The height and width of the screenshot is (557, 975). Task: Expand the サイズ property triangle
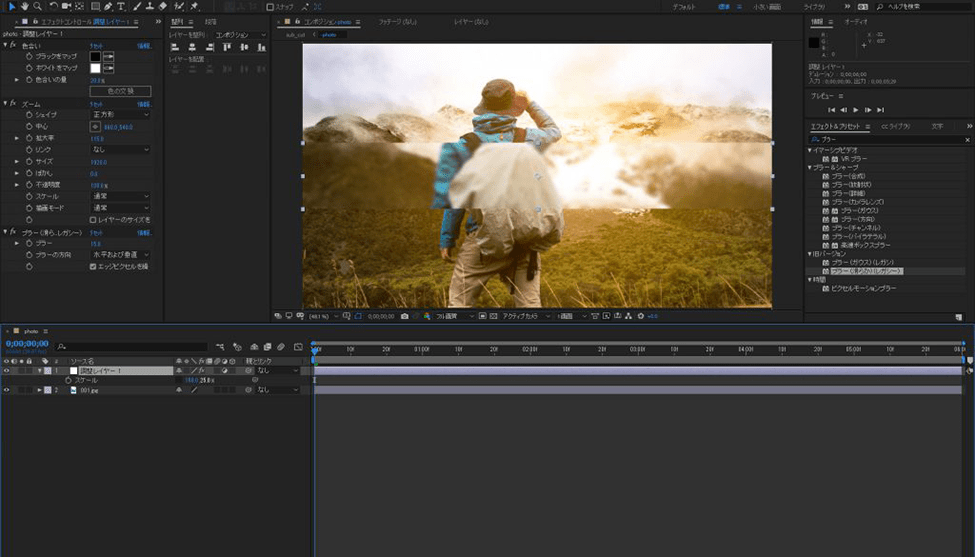[17, 162]
